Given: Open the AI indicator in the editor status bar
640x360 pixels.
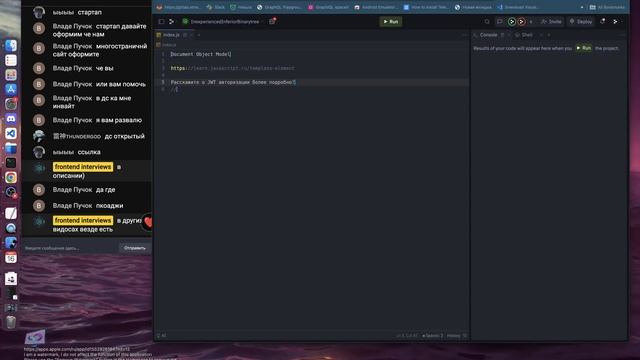Looking at the screenshot, I should click(161, 336).
